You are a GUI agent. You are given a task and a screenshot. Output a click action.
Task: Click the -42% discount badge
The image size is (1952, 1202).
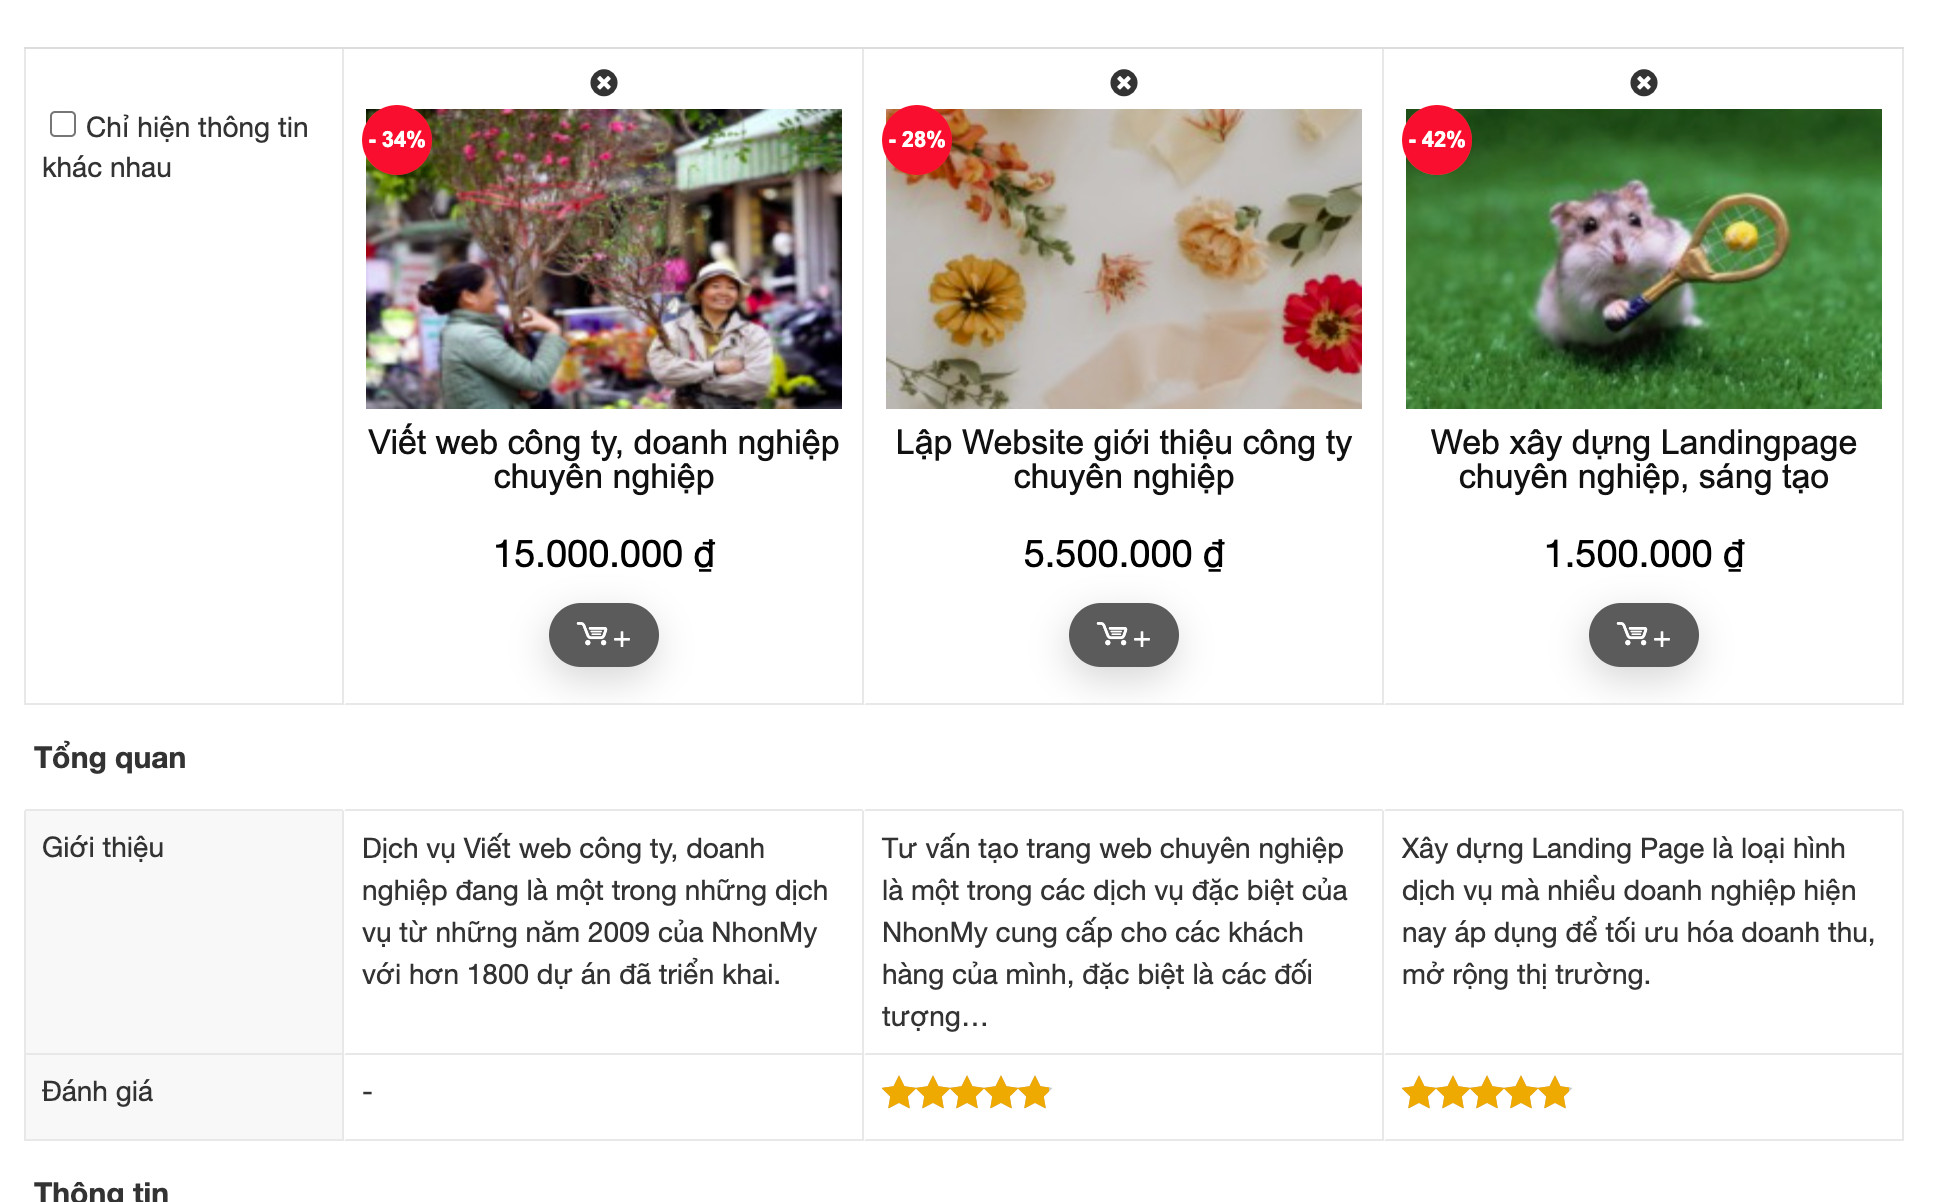pyautogui.click(x=1437, y=140)
